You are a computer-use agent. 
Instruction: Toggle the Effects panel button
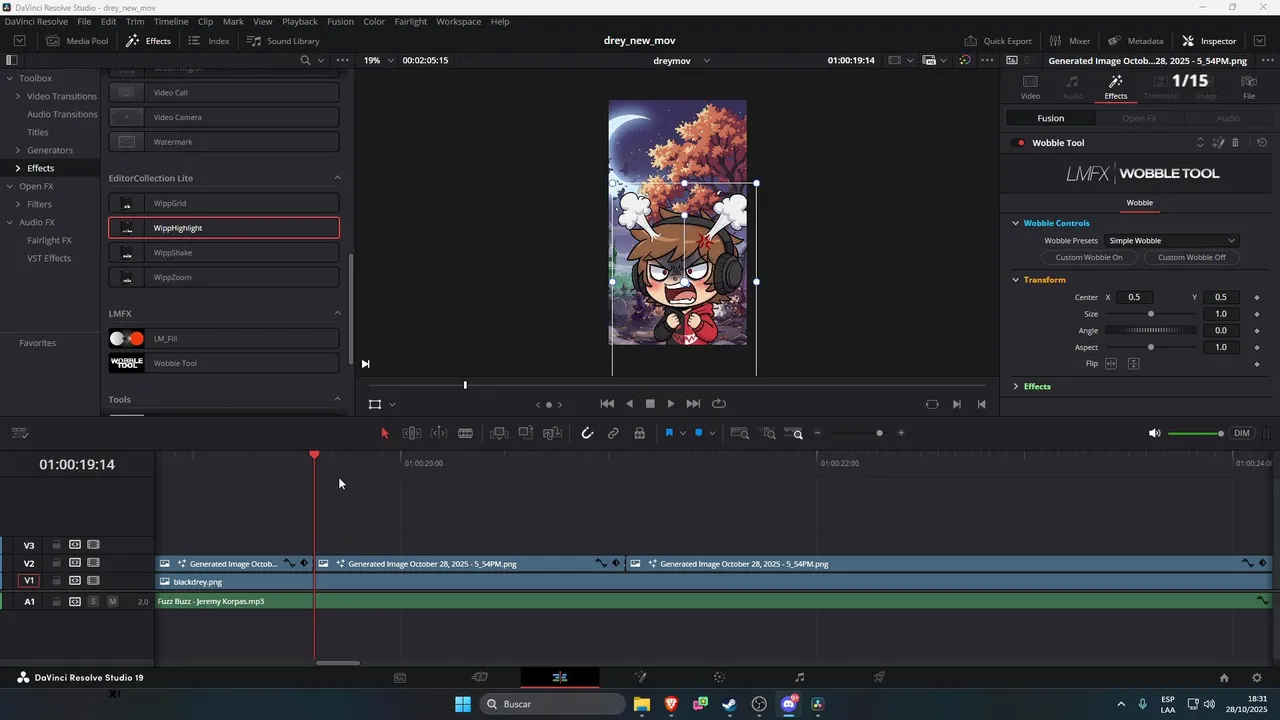point(148,41)
